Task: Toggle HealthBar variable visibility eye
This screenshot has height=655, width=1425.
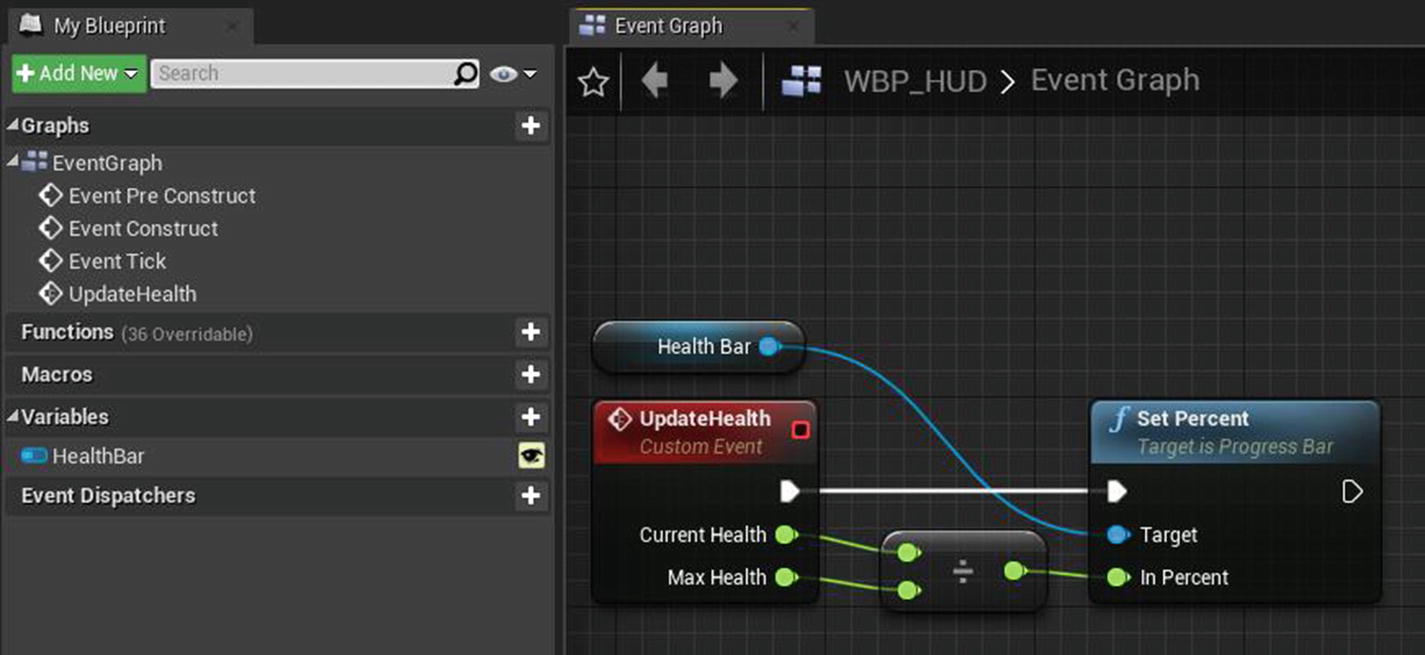Action: 531,456
